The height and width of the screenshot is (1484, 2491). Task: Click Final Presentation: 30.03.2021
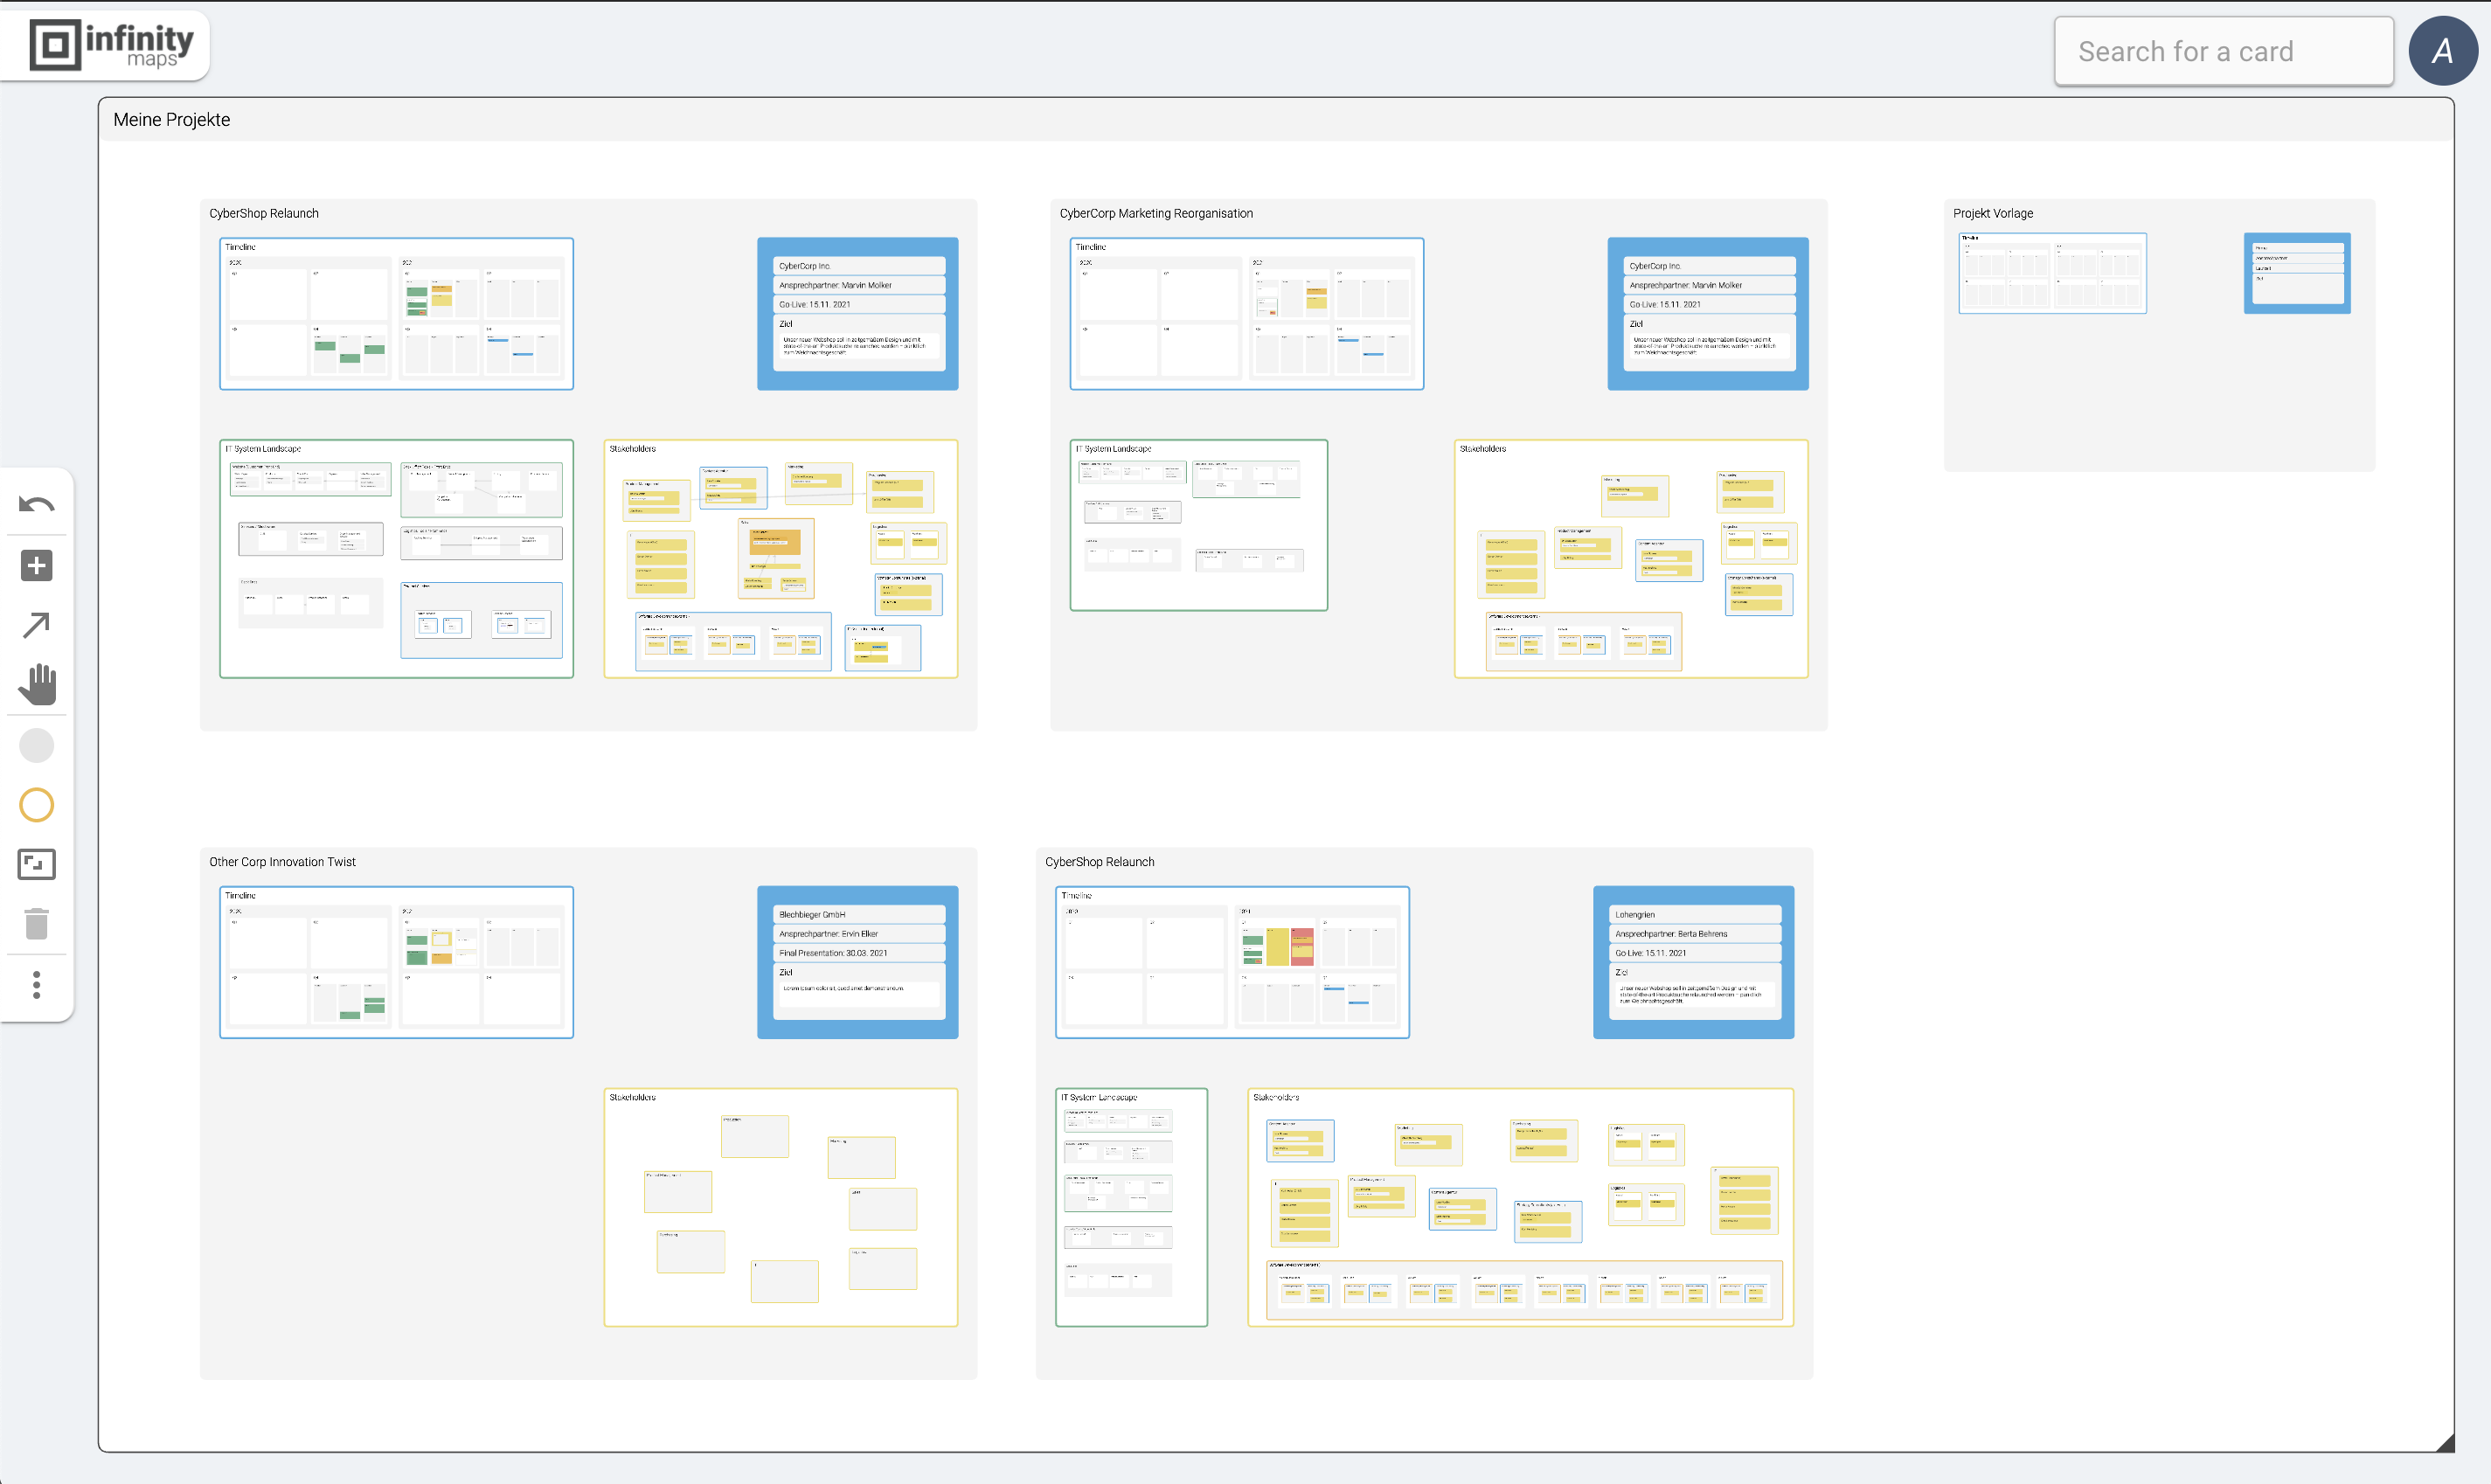tap(832, 952)
